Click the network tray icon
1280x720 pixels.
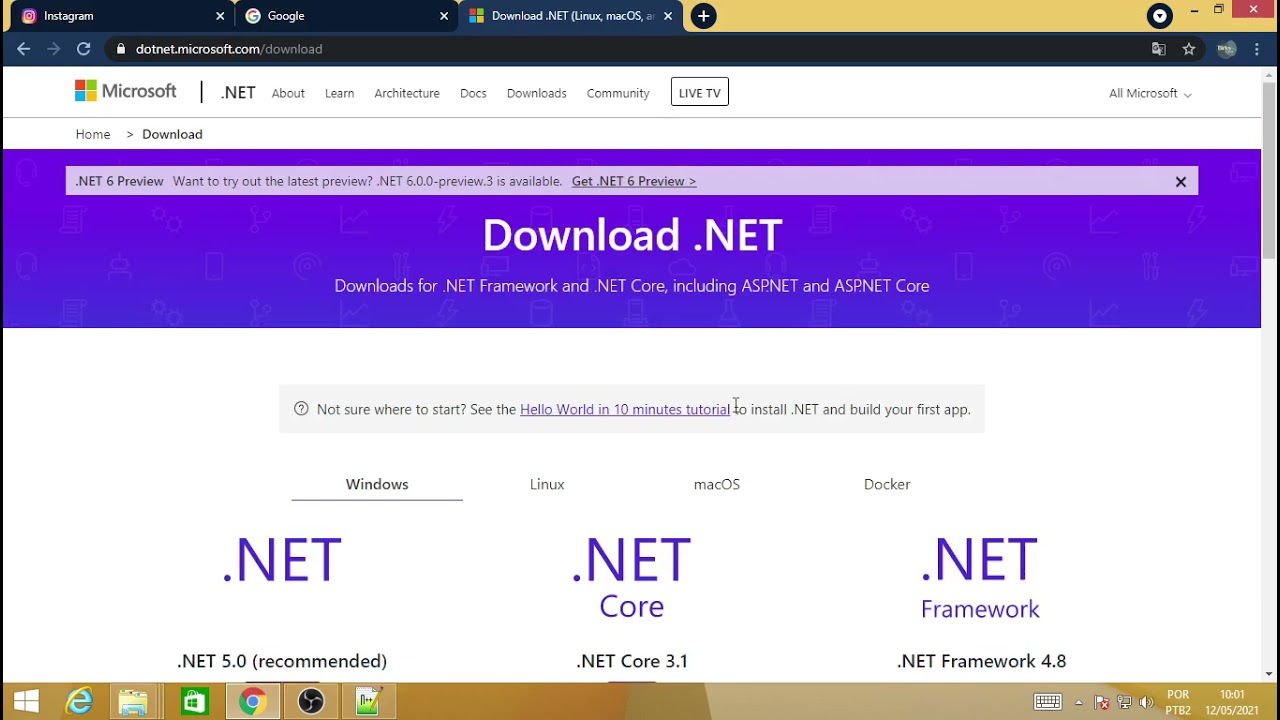point(1124,702)
